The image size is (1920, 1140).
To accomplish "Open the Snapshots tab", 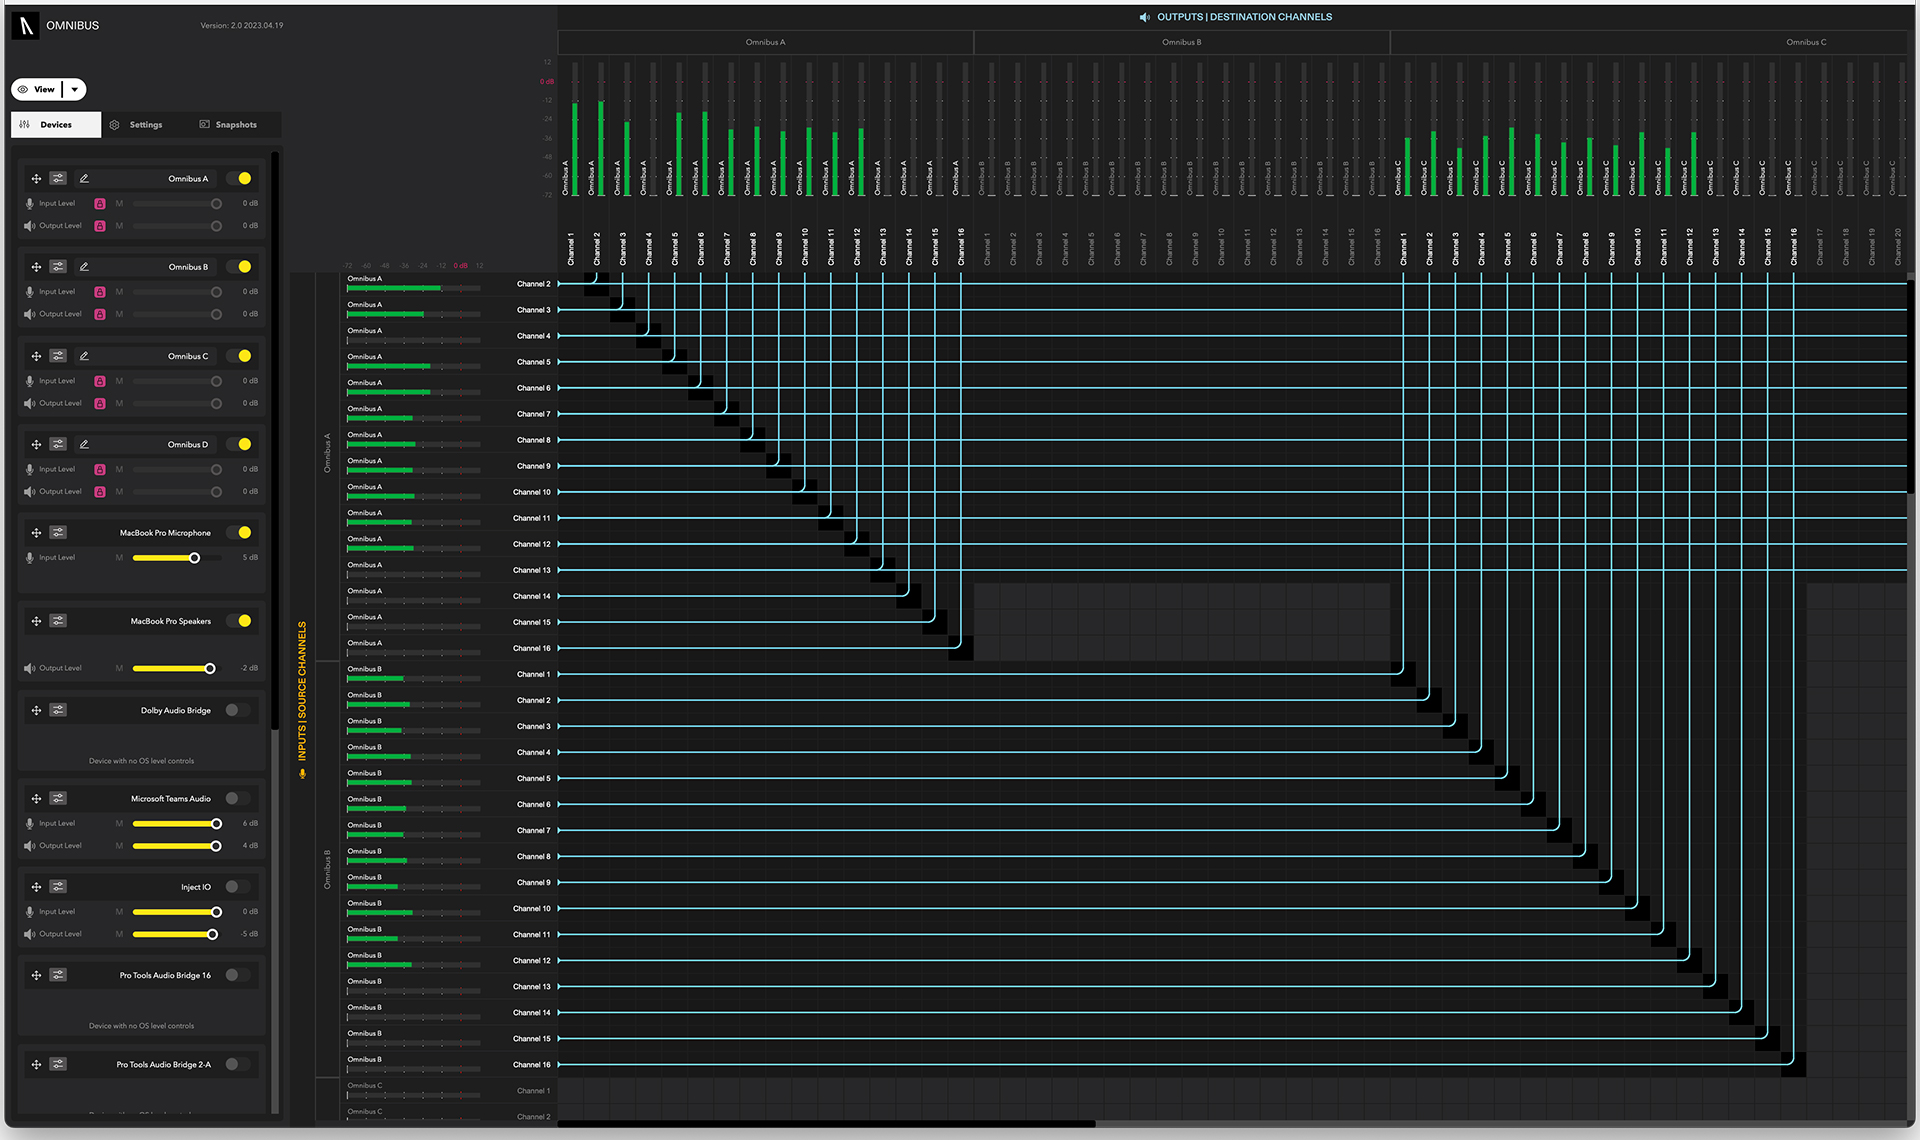I will 229,125.
